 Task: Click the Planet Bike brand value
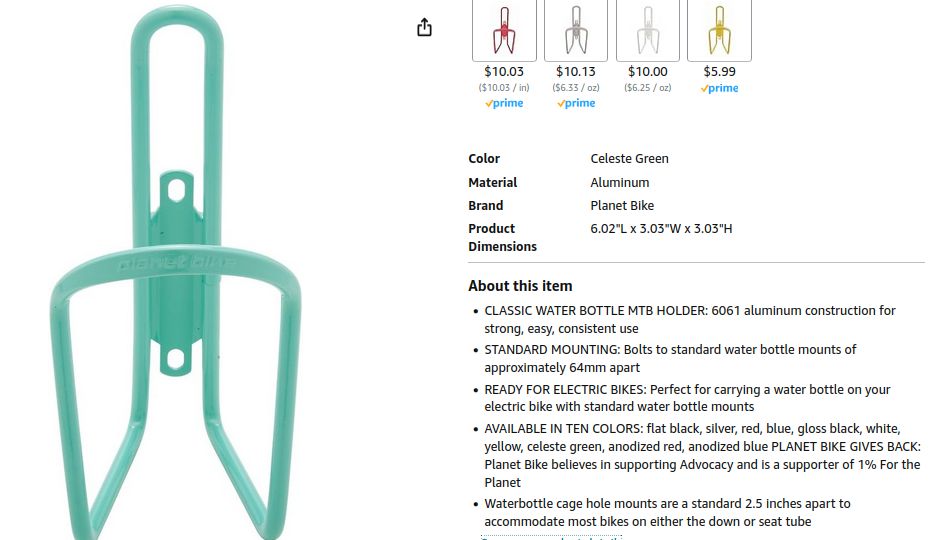(622, 205)
